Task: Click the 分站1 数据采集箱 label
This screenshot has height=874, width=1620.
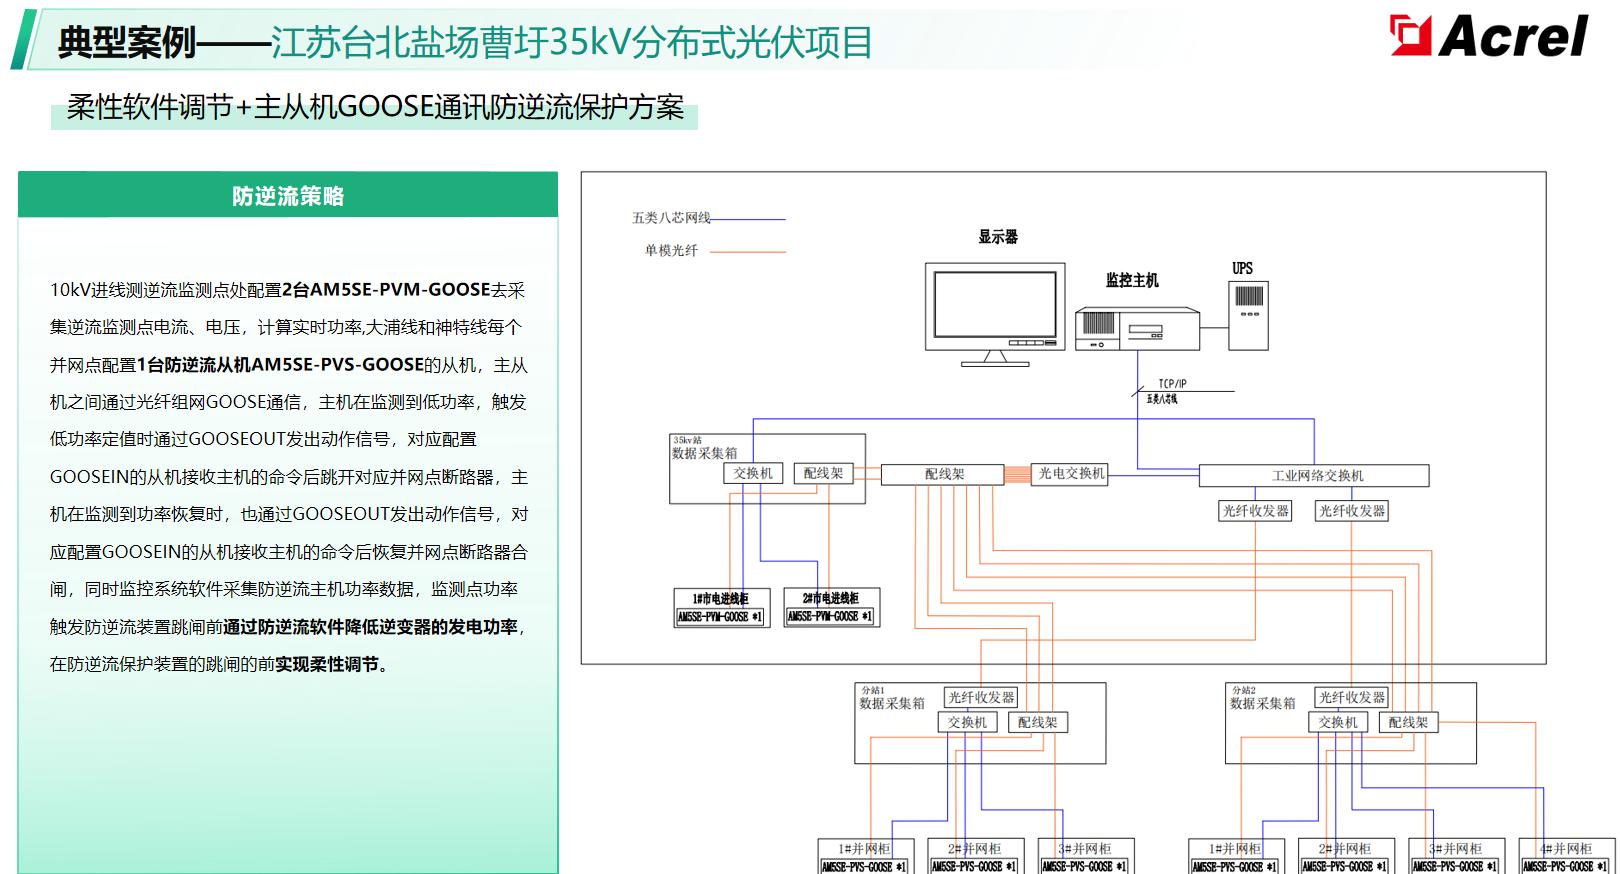Action: (892, 698)
